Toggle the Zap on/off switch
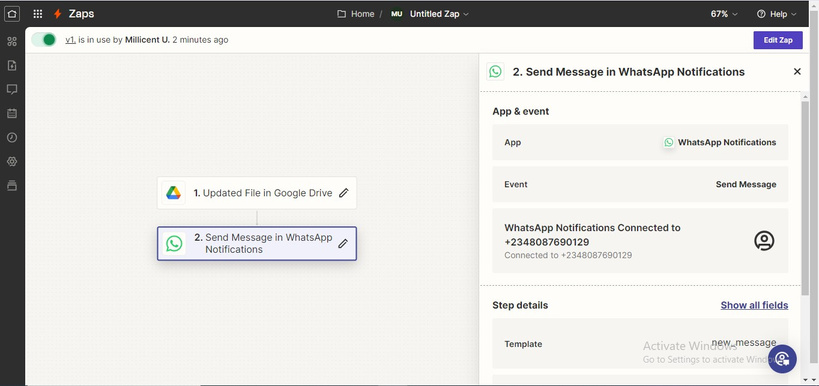The image size is (819, 386). [44, 40]
